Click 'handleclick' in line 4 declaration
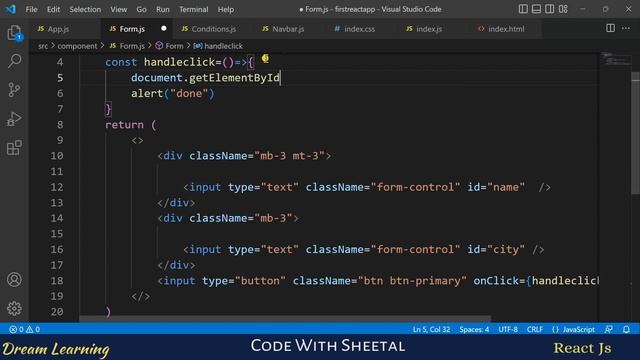Image resolution: width=640 pixels, height=360 pixels. coord(180,62)
